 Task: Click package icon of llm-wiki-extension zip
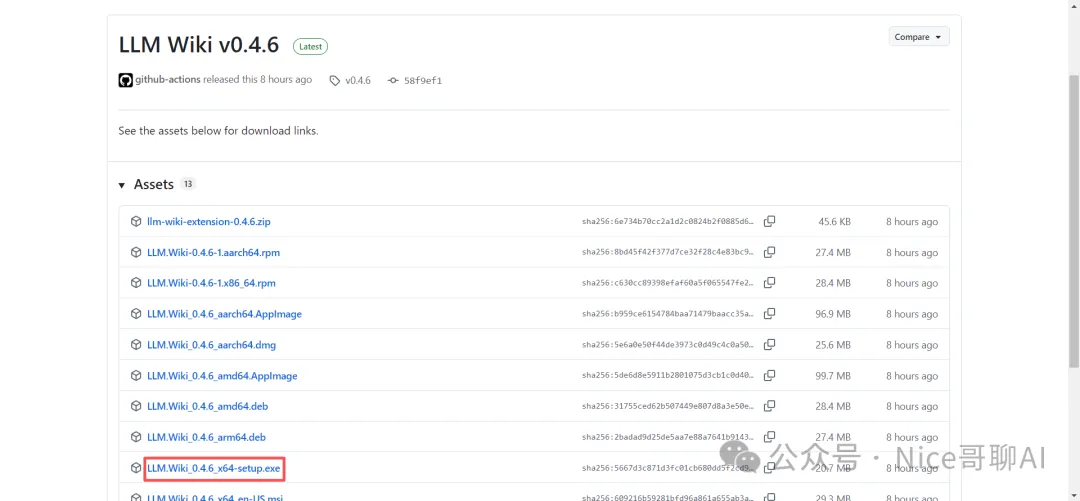coord(136,222)
